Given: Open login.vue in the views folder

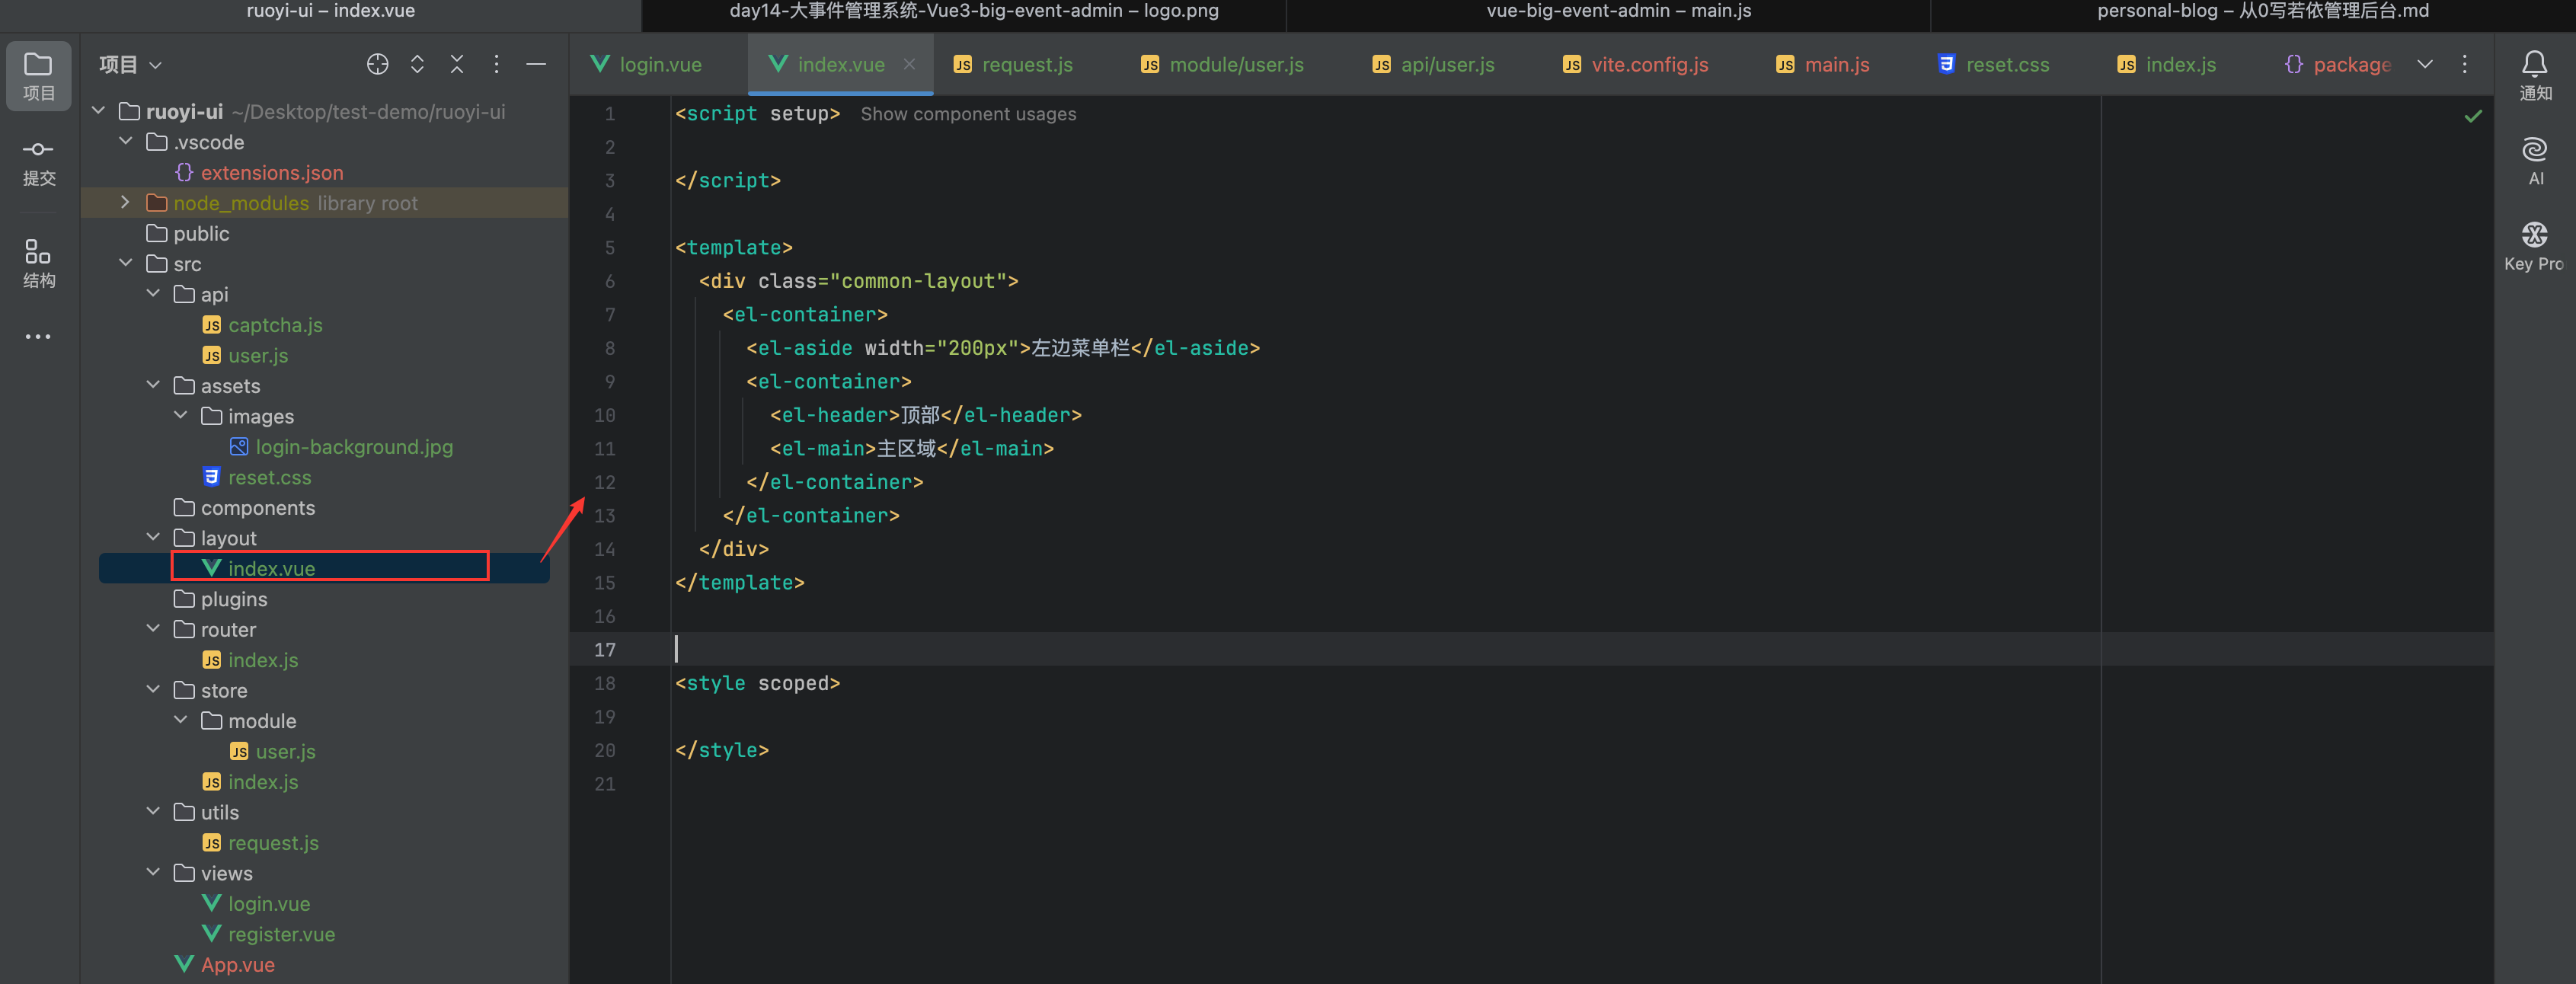Looking at the screenshot, I should pos(269,903).
